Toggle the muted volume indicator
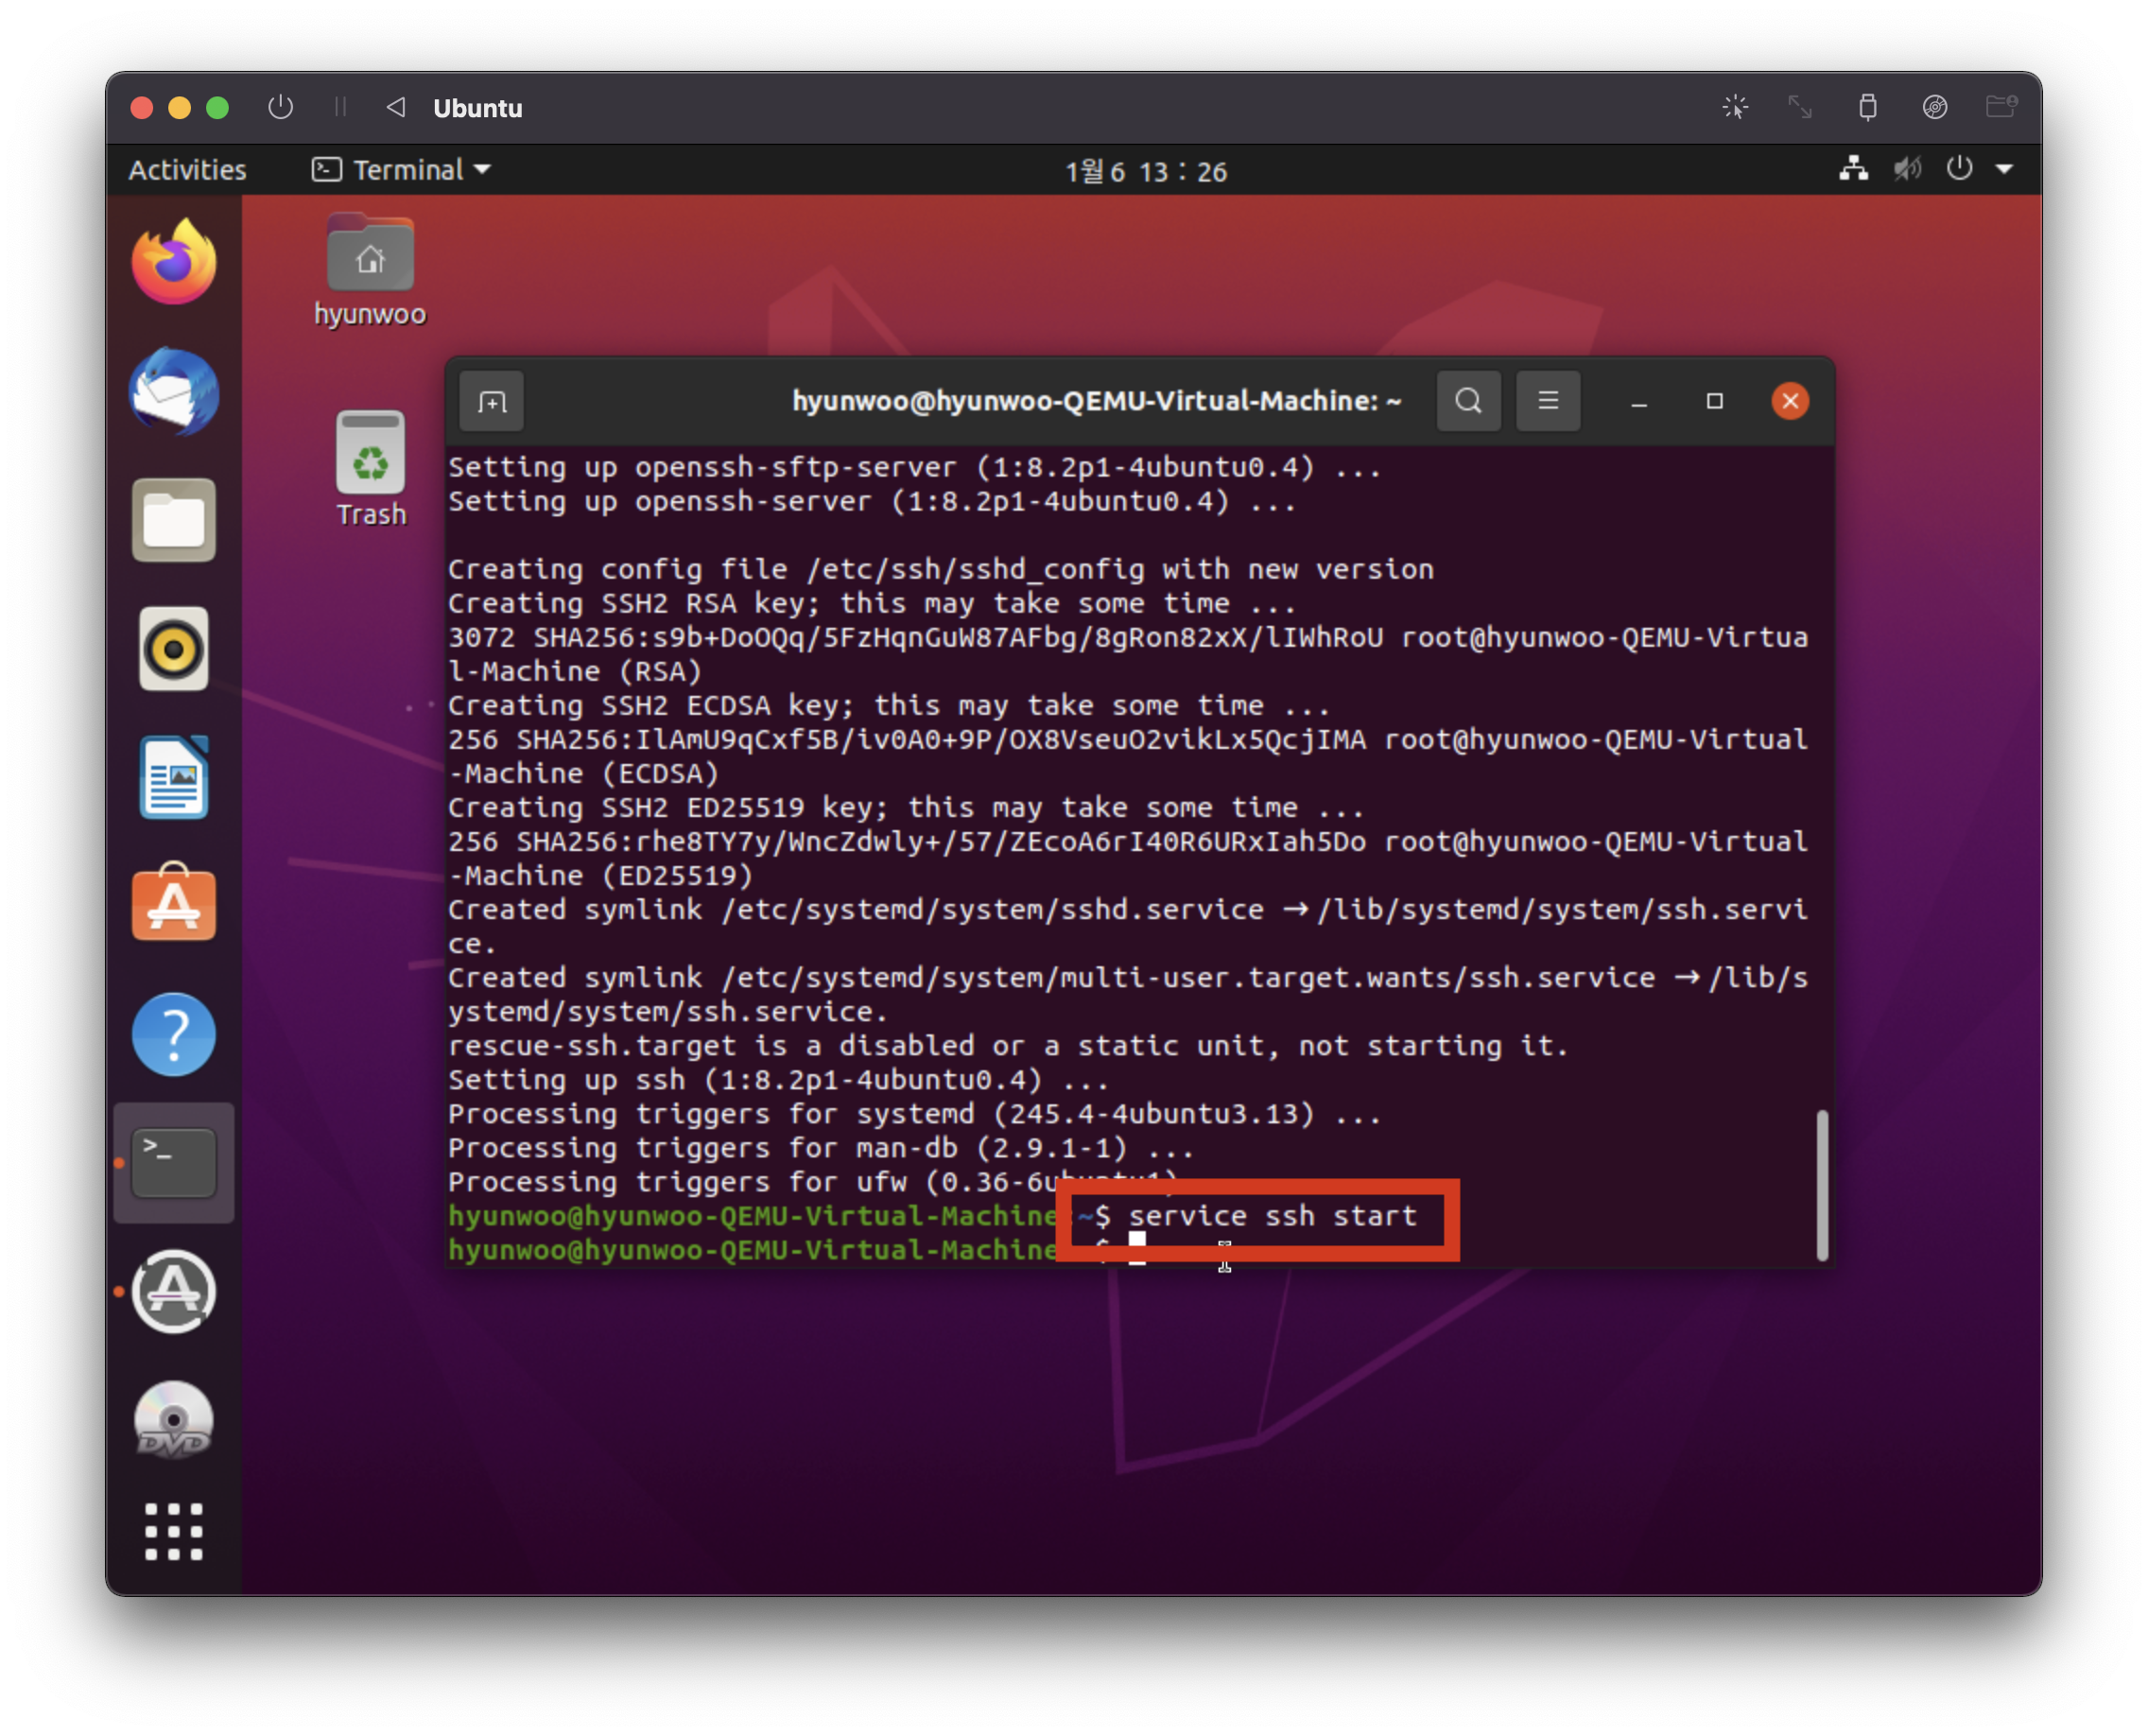2148x1736 pixels. (1907, 169)
